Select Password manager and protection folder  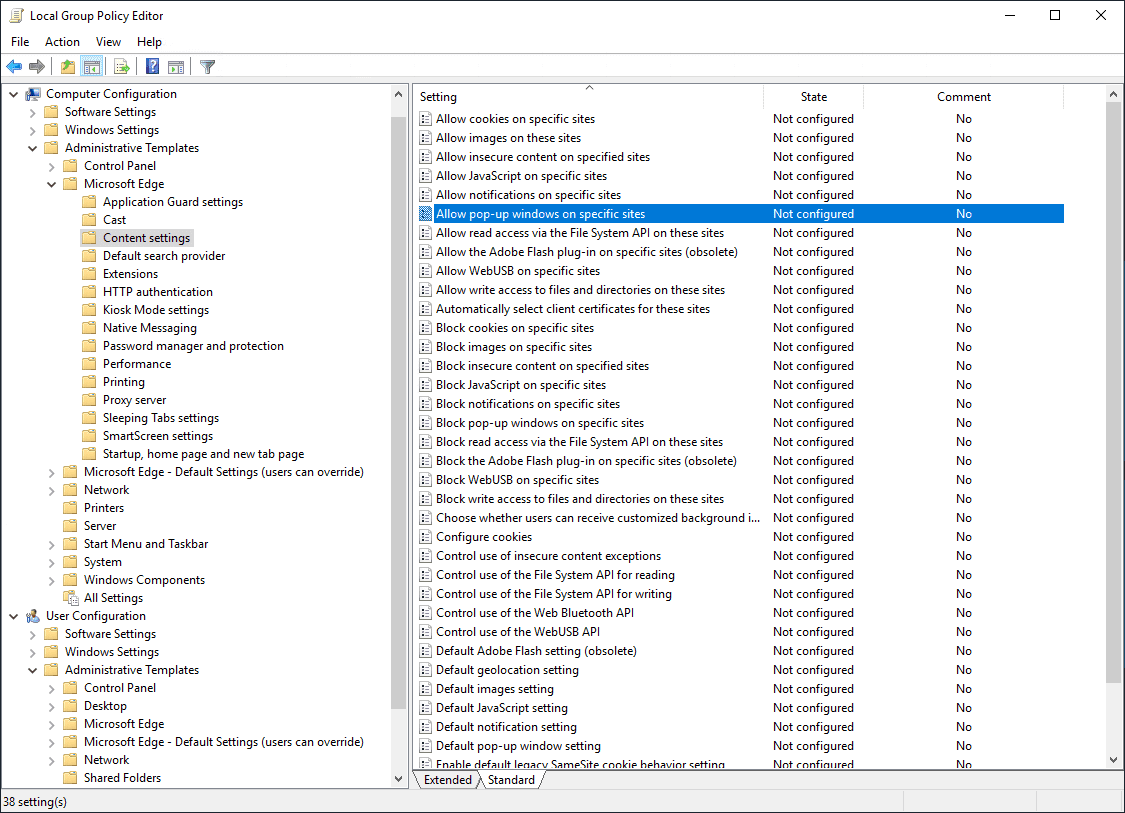[193, 346]
